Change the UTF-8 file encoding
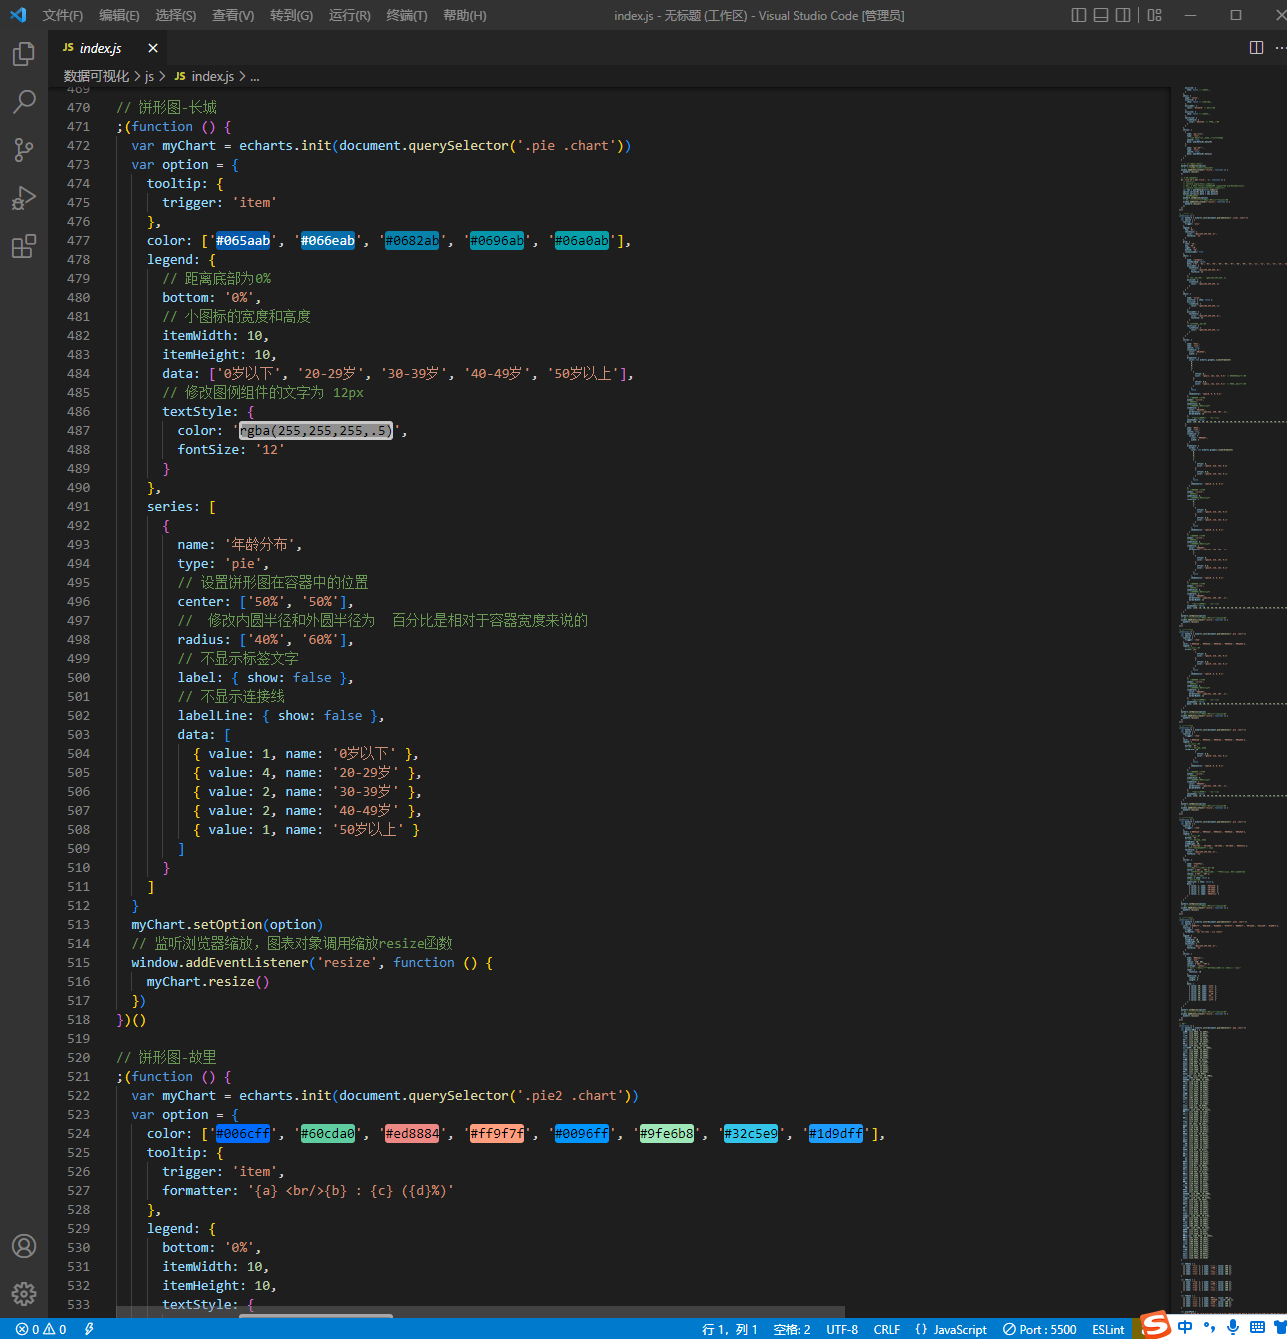 842,1329
